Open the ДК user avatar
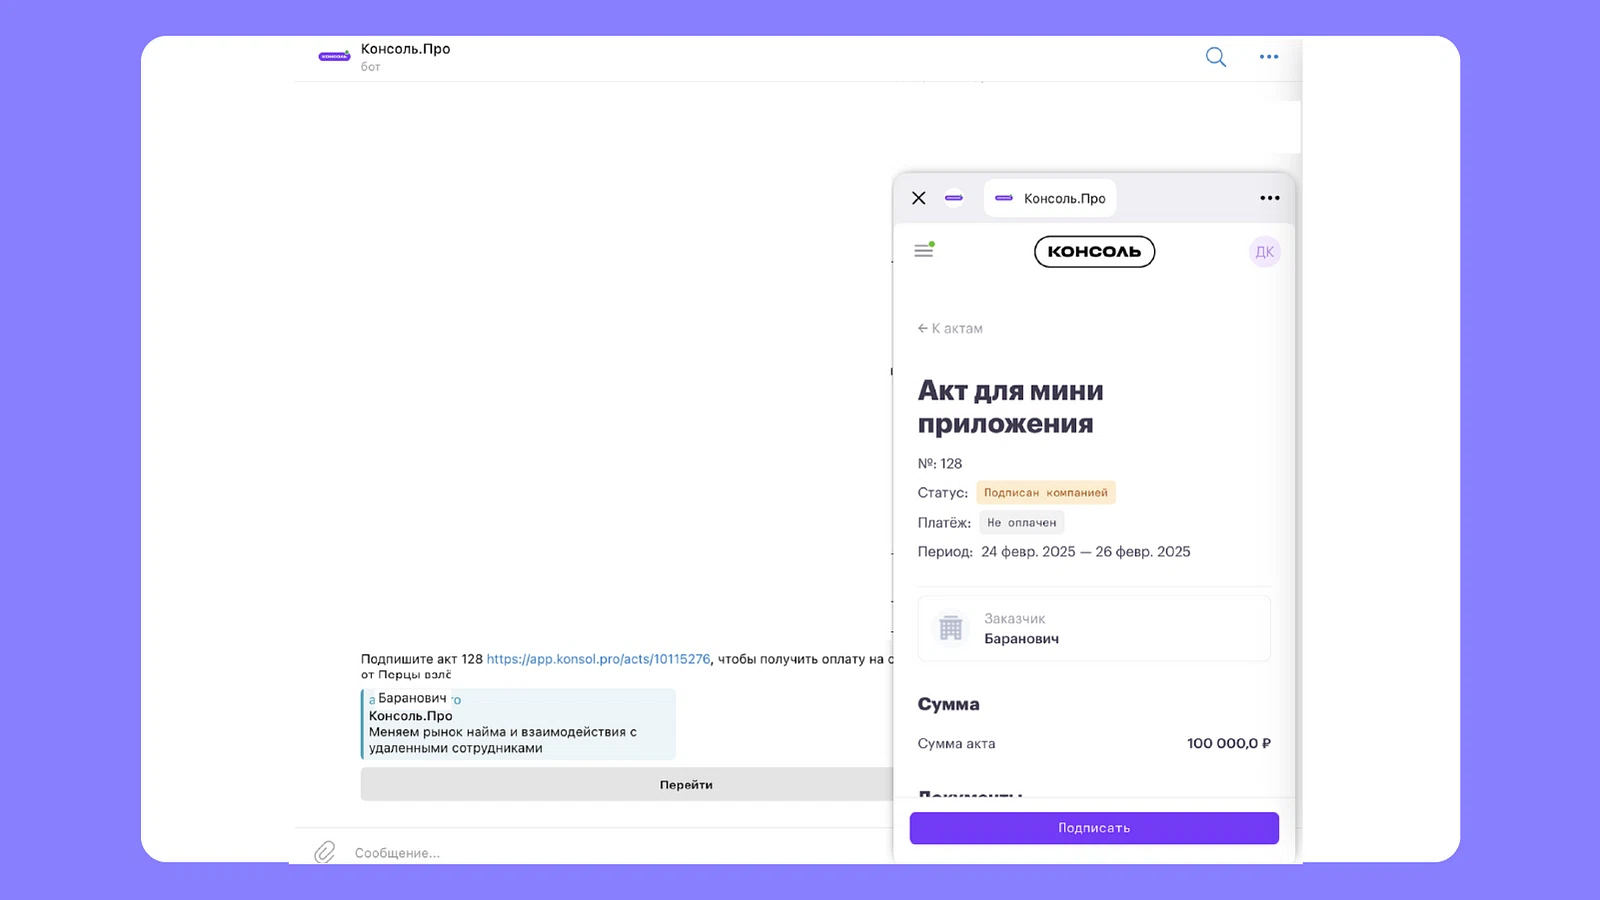The image size is (1600, 900). point(1265,252)
